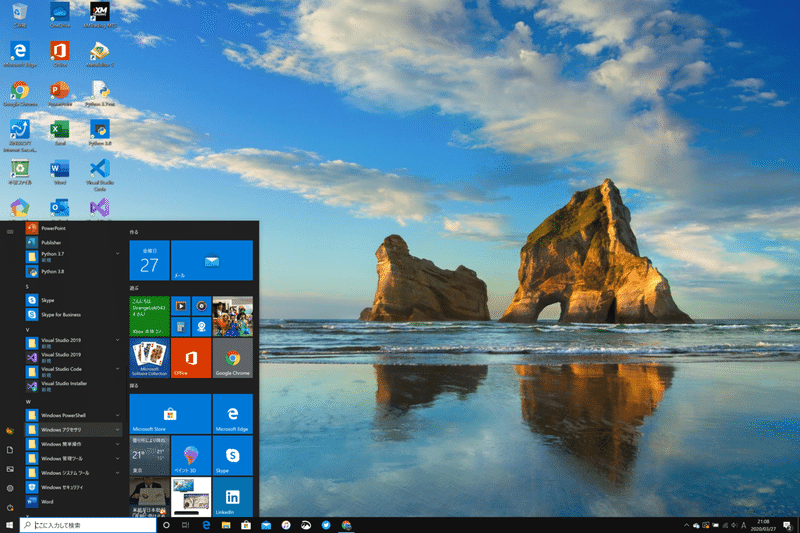
Task: Open File Explorer from the taskbar
Action: (226, 525)
